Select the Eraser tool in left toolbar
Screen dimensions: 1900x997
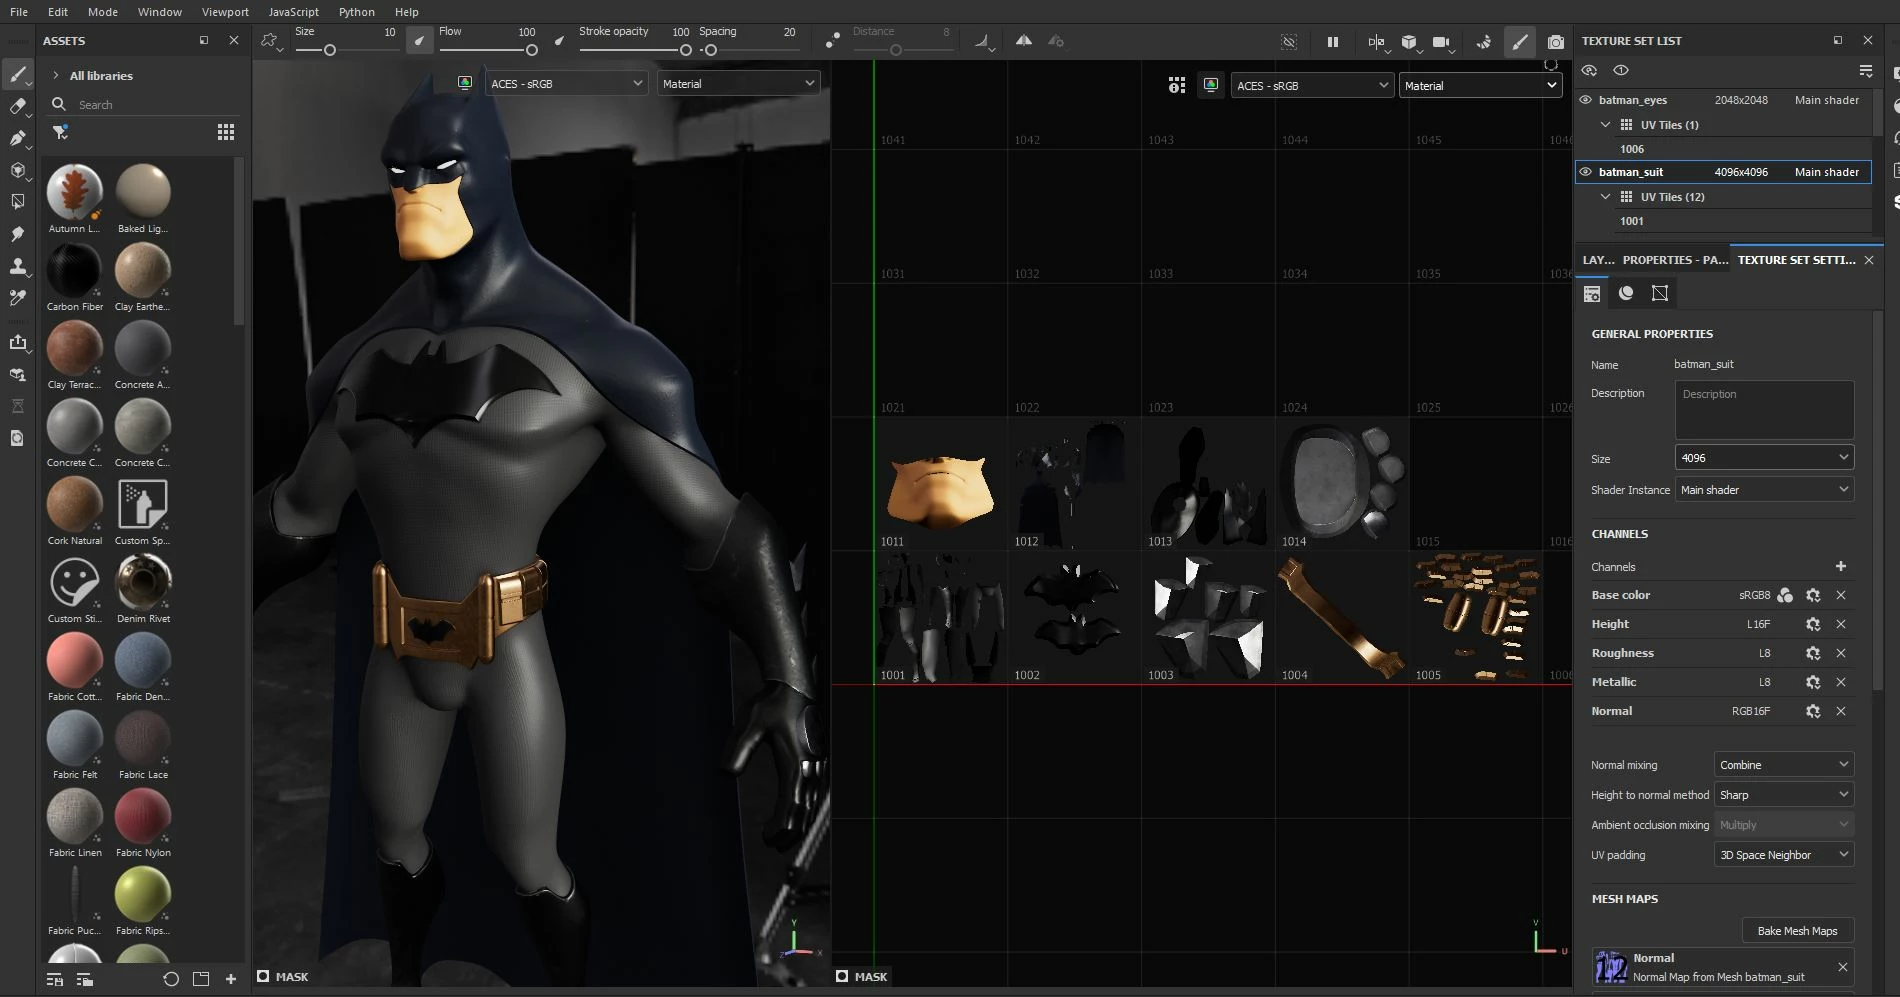[17, 106]
